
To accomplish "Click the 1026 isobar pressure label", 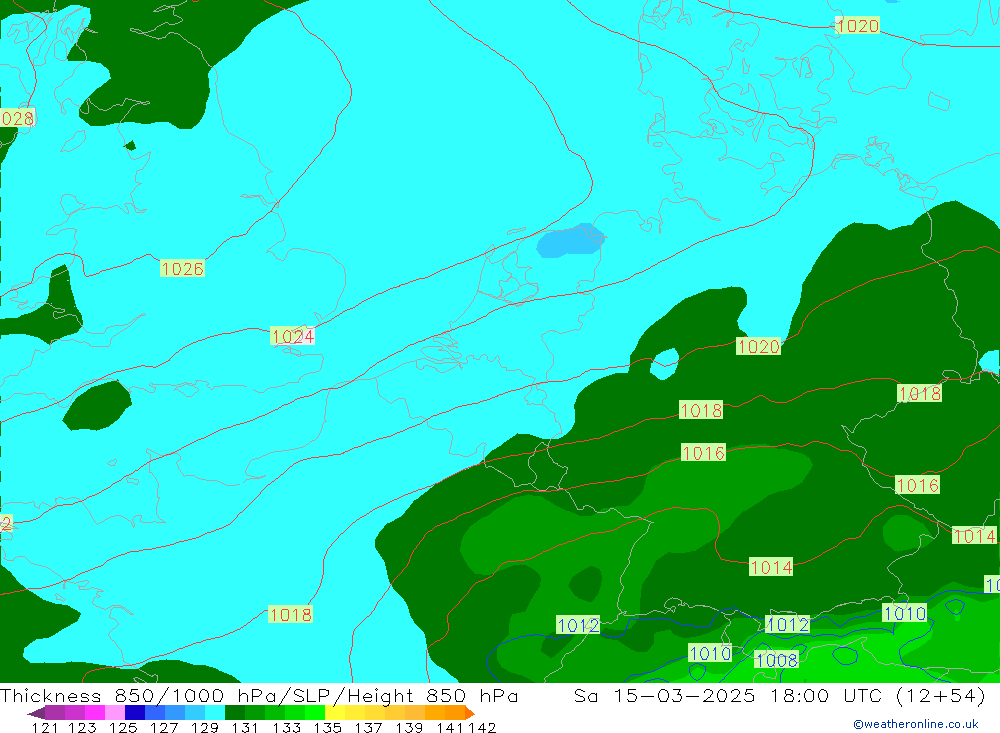I will point(182,269).
